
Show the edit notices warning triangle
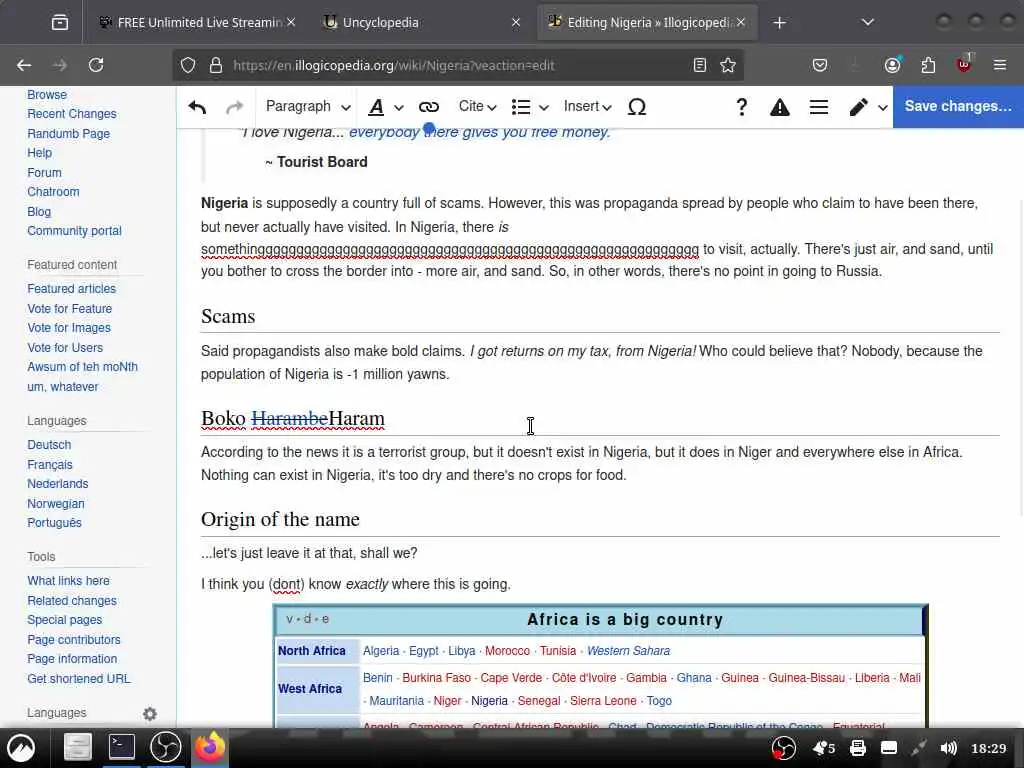click(779, 107)
